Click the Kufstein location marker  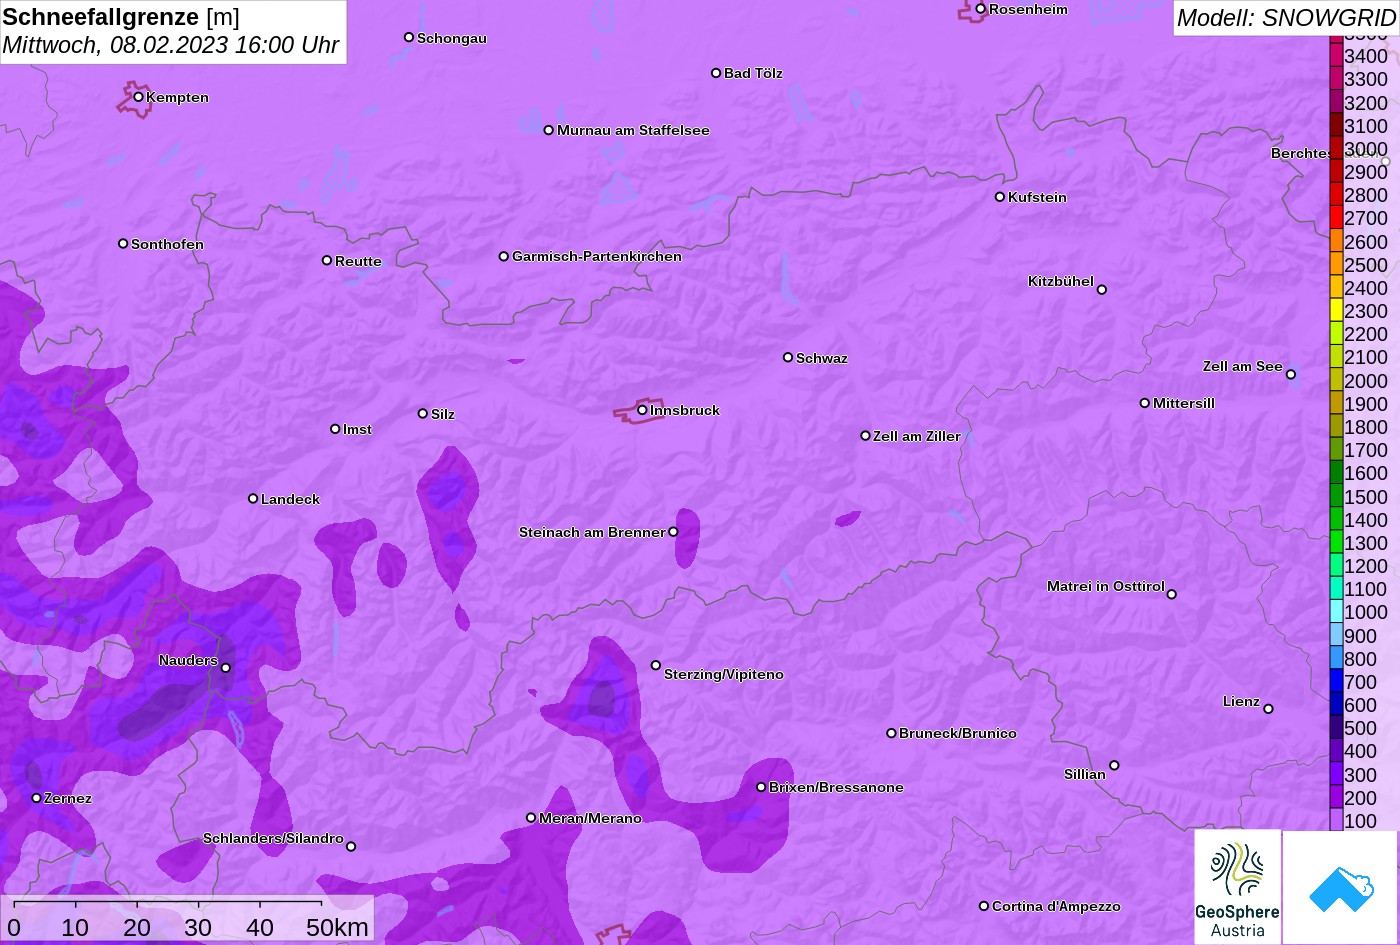(999, 197)
